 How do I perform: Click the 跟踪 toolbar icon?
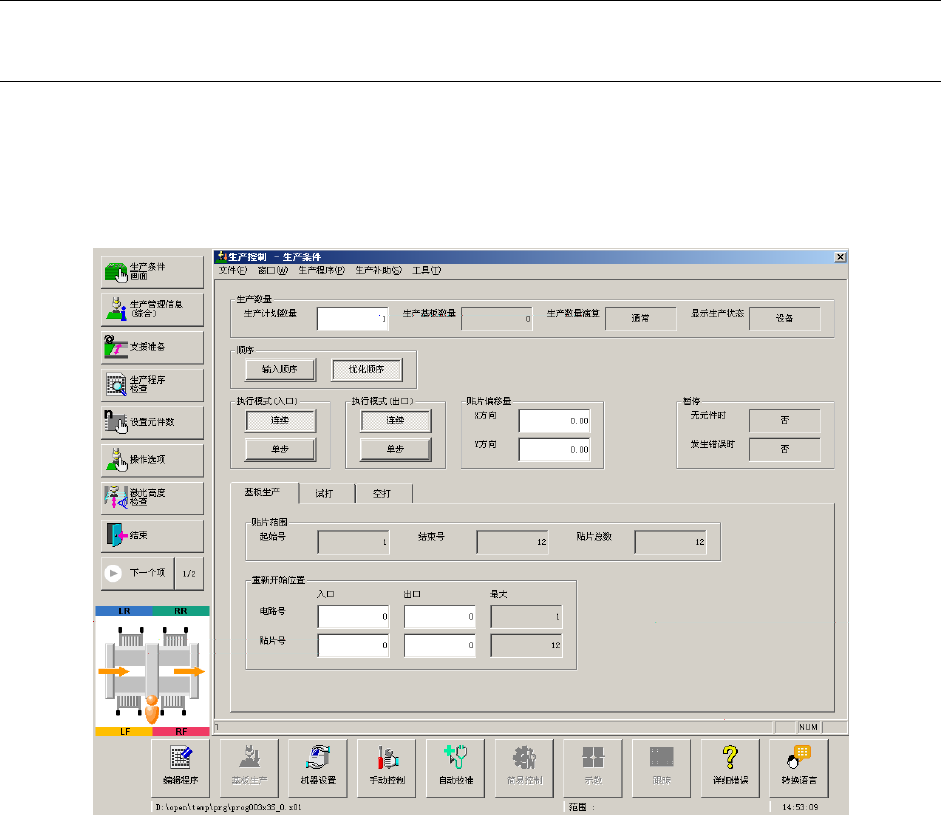[x=661, y=768]
